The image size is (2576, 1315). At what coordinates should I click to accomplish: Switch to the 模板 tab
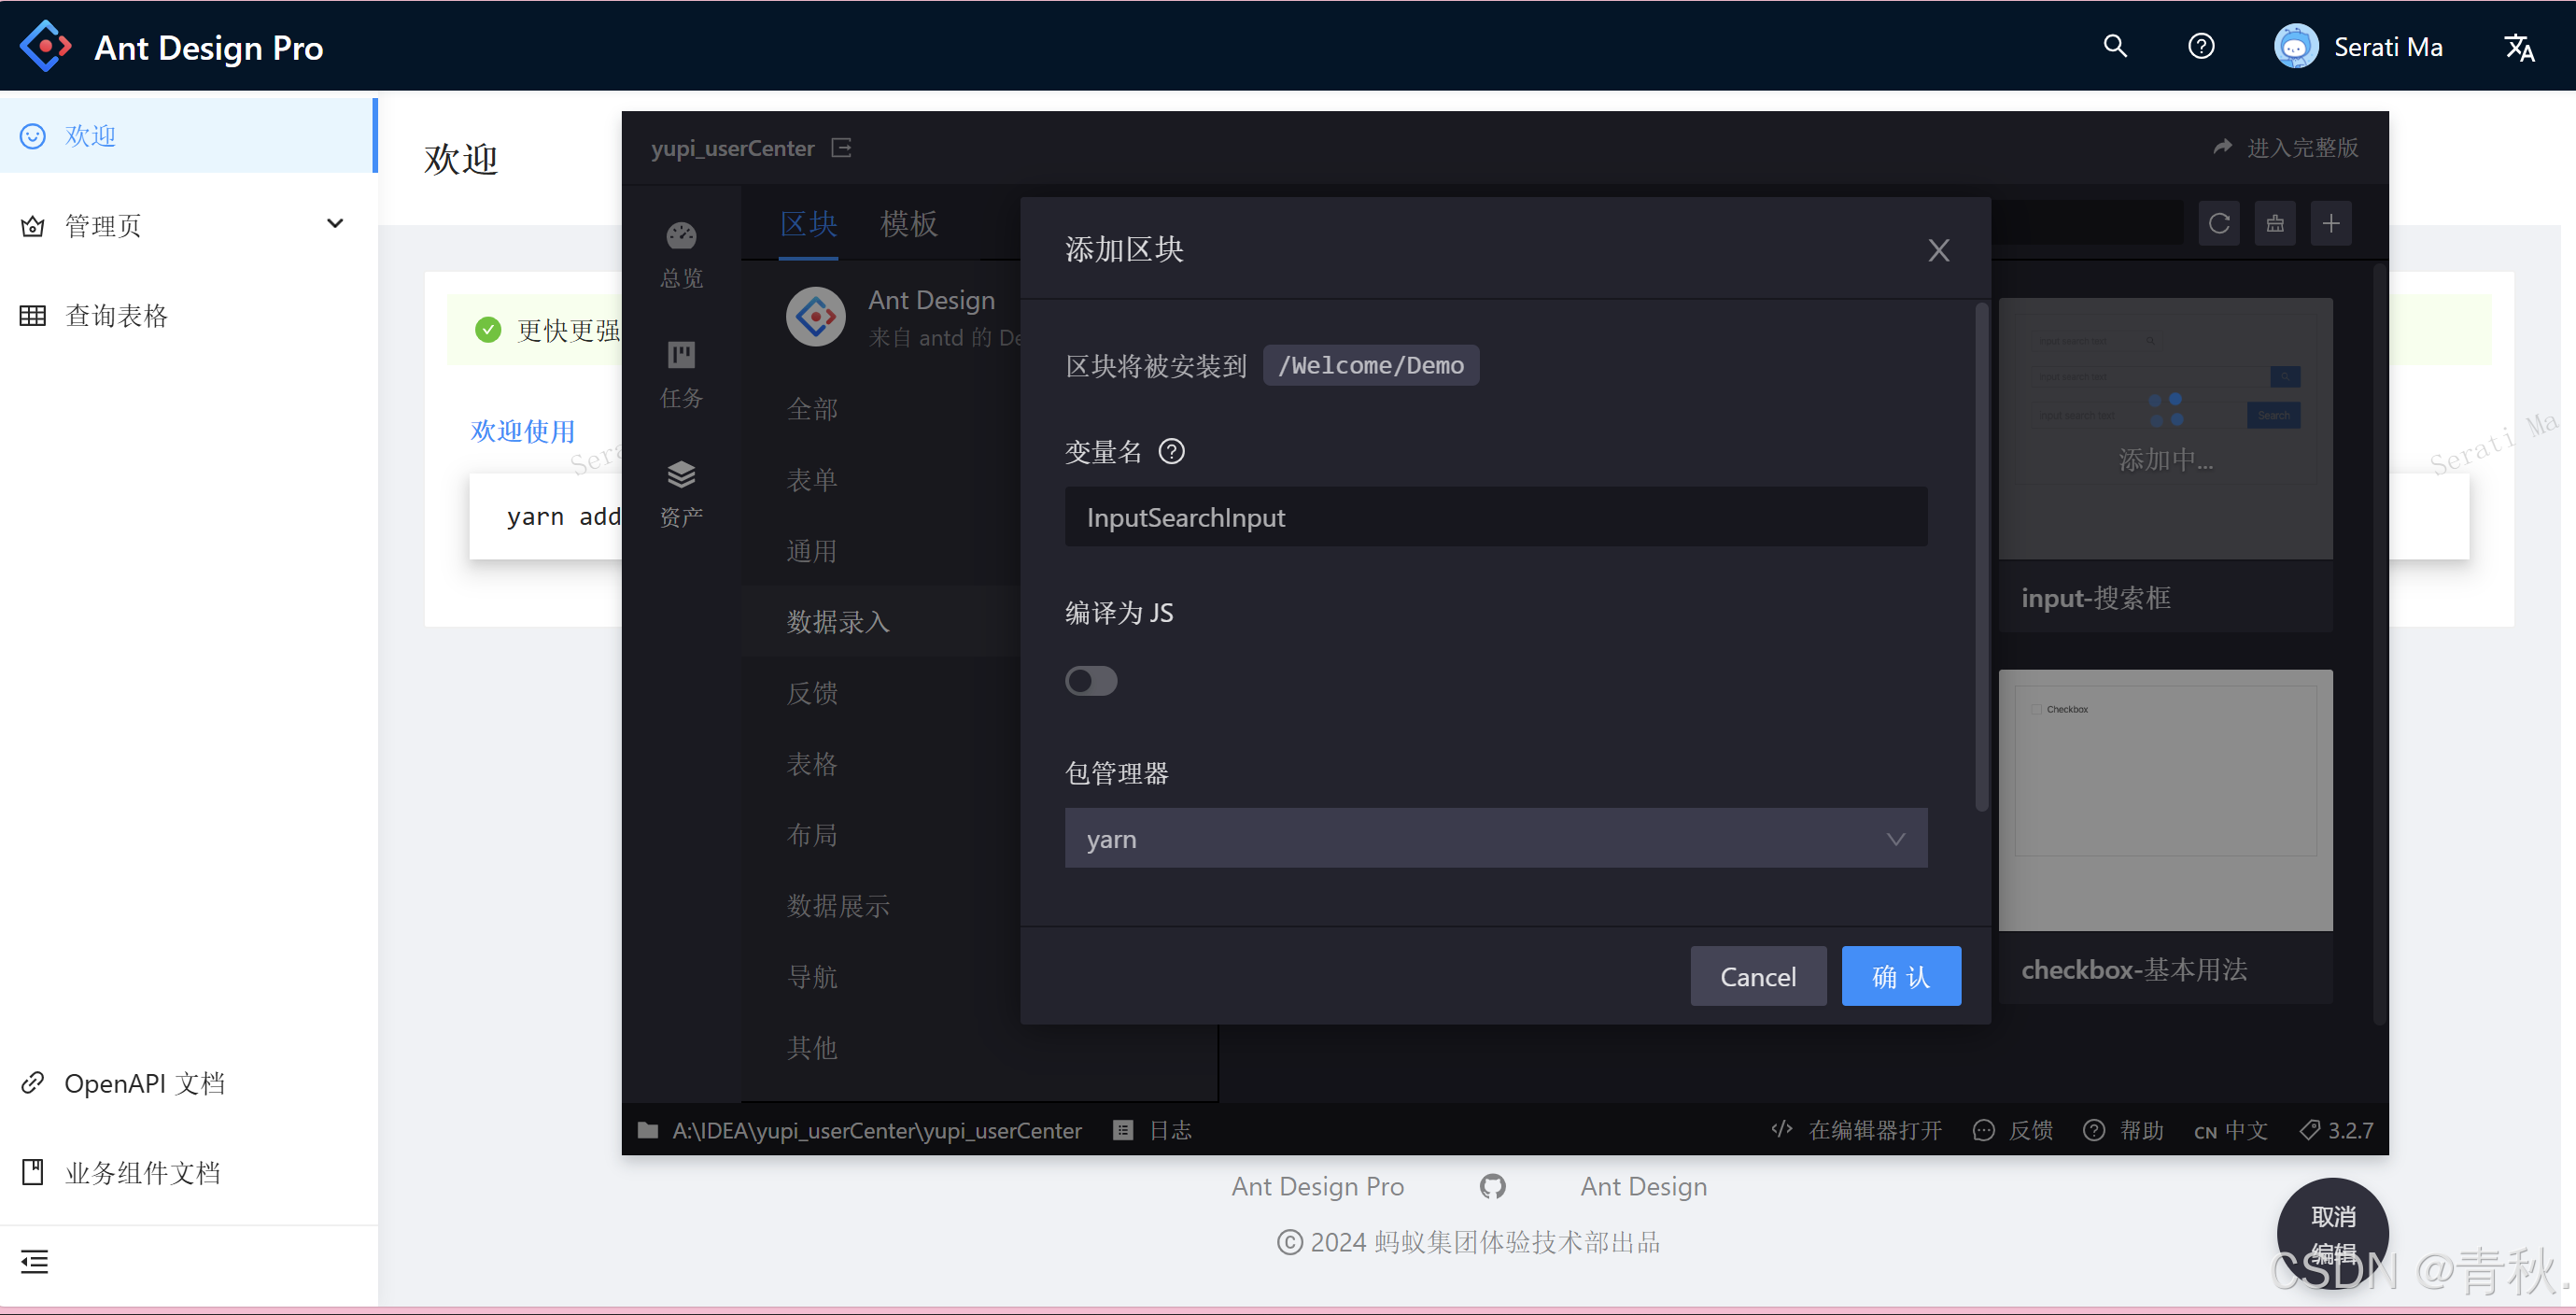908,223
